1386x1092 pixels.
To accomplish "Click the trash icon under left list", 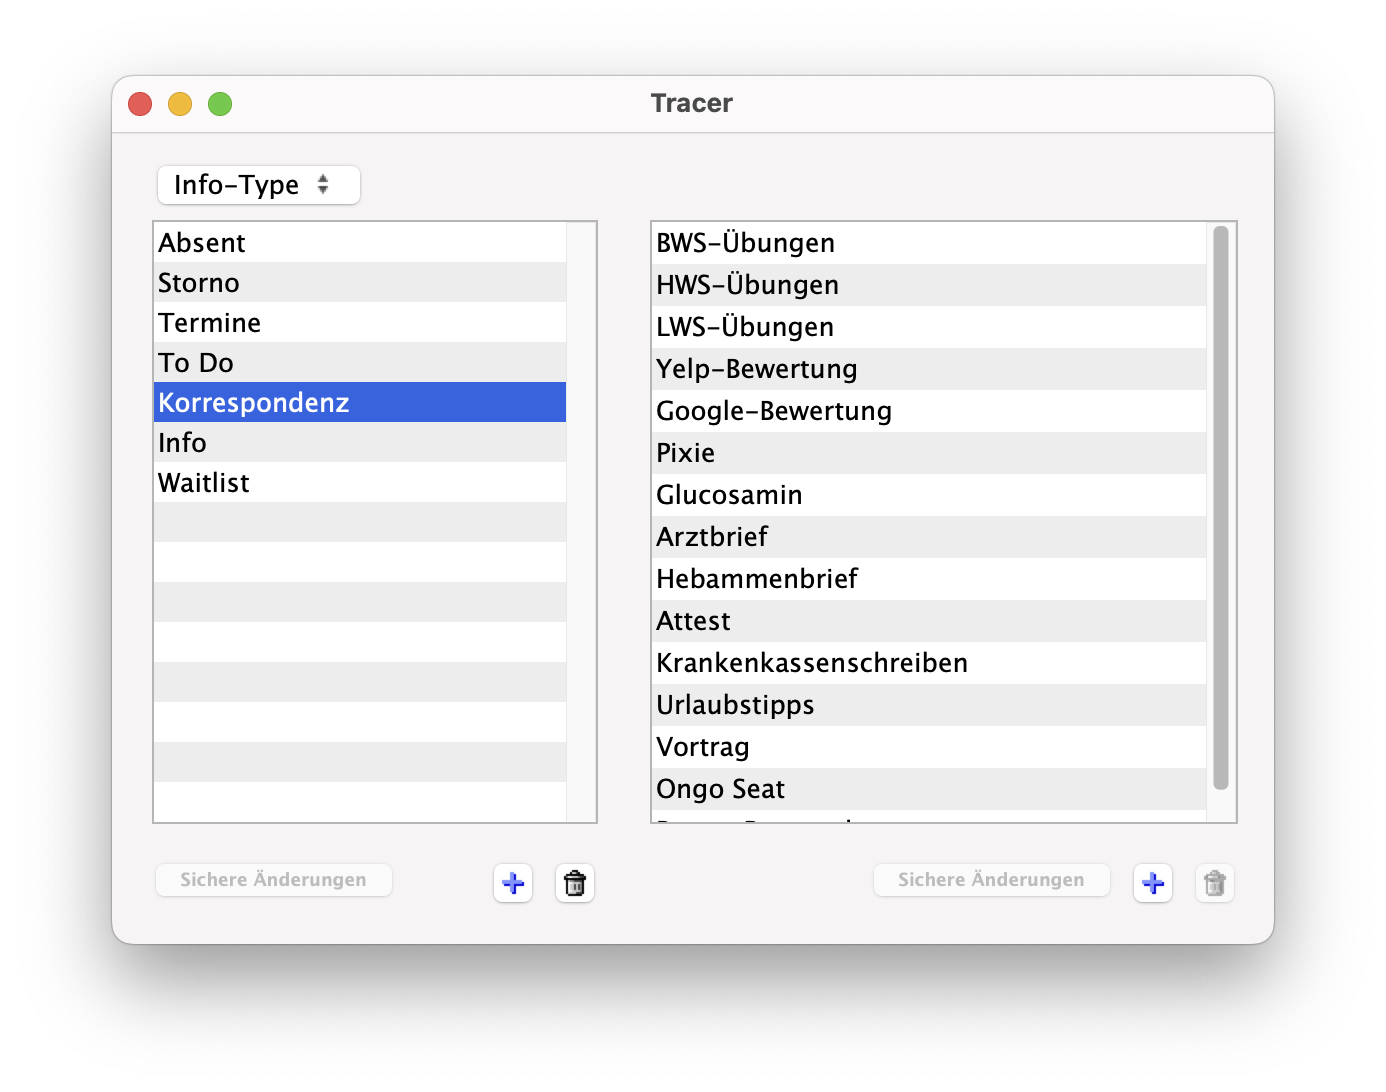I will pyautogui.click(x=575, y=883).
